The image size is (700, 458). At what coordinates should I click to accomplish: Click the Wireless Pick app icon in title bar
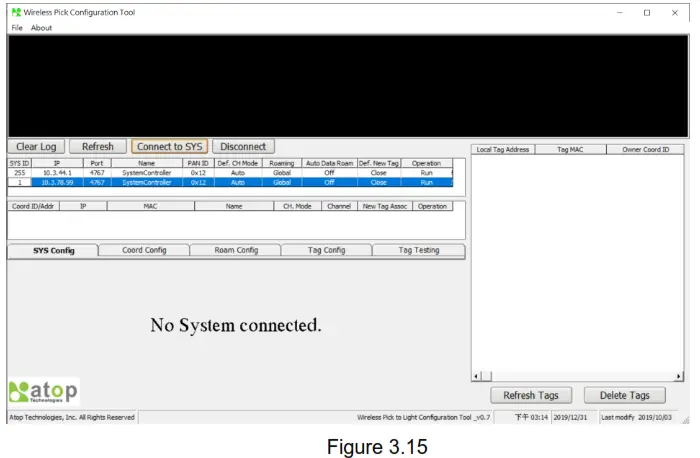point(16,12)
